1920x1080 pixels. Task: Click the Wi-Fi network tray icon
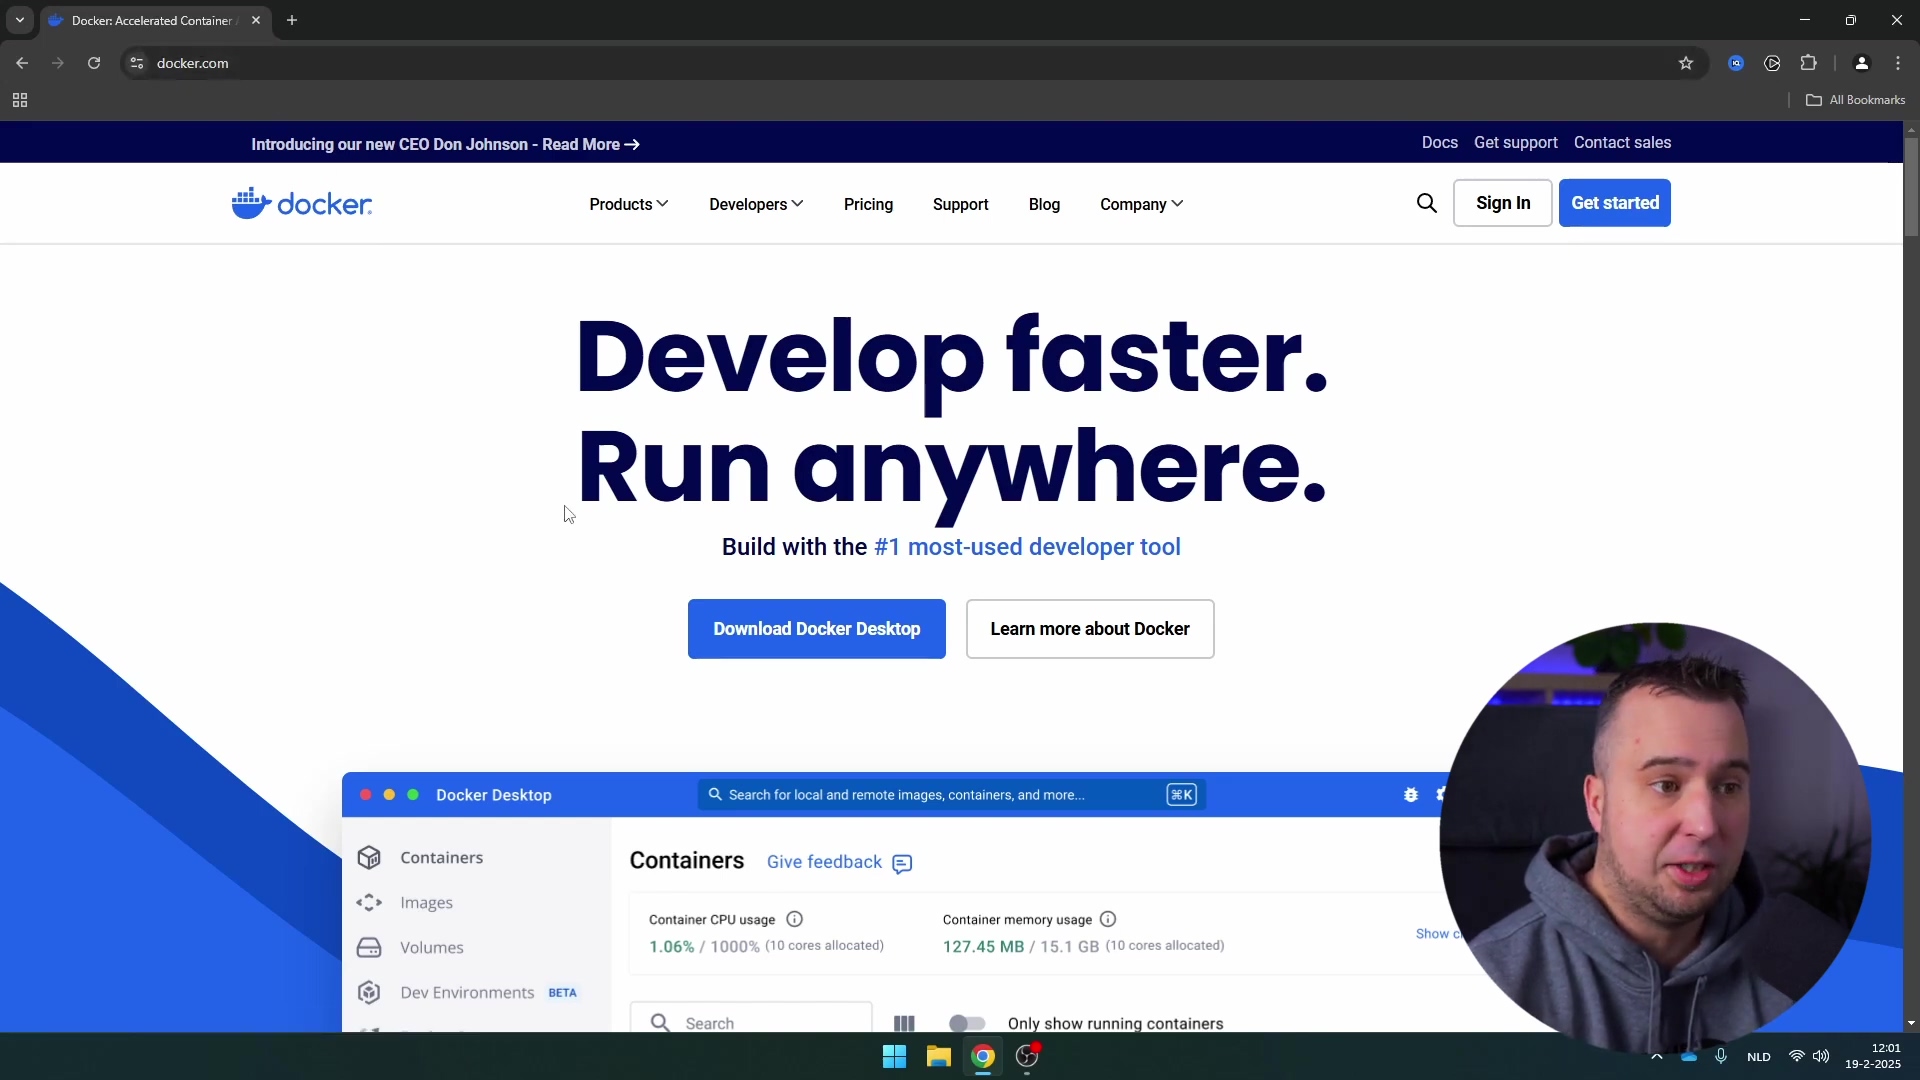pyautogui.click(x=1796, y=1056)
